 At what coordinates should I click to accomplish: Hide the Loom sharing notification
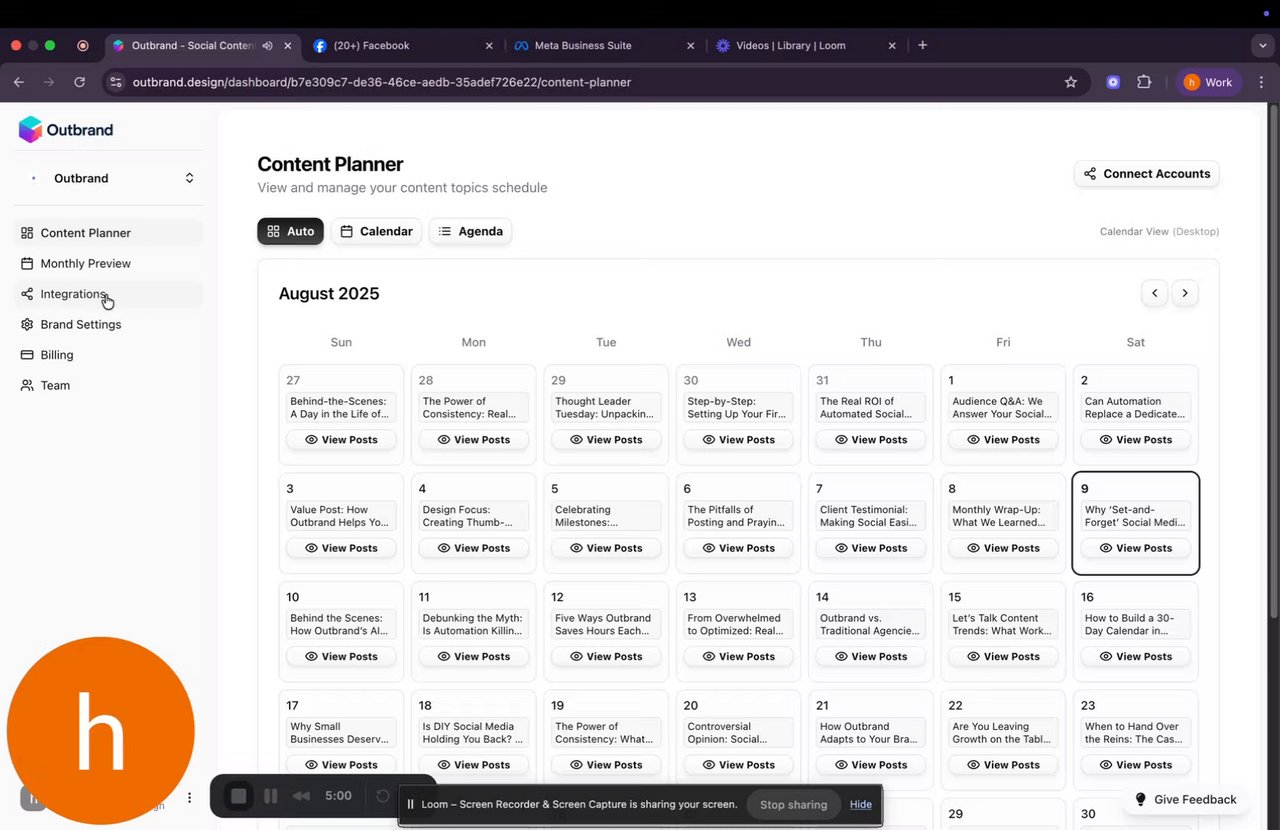(x=861, y=805)
